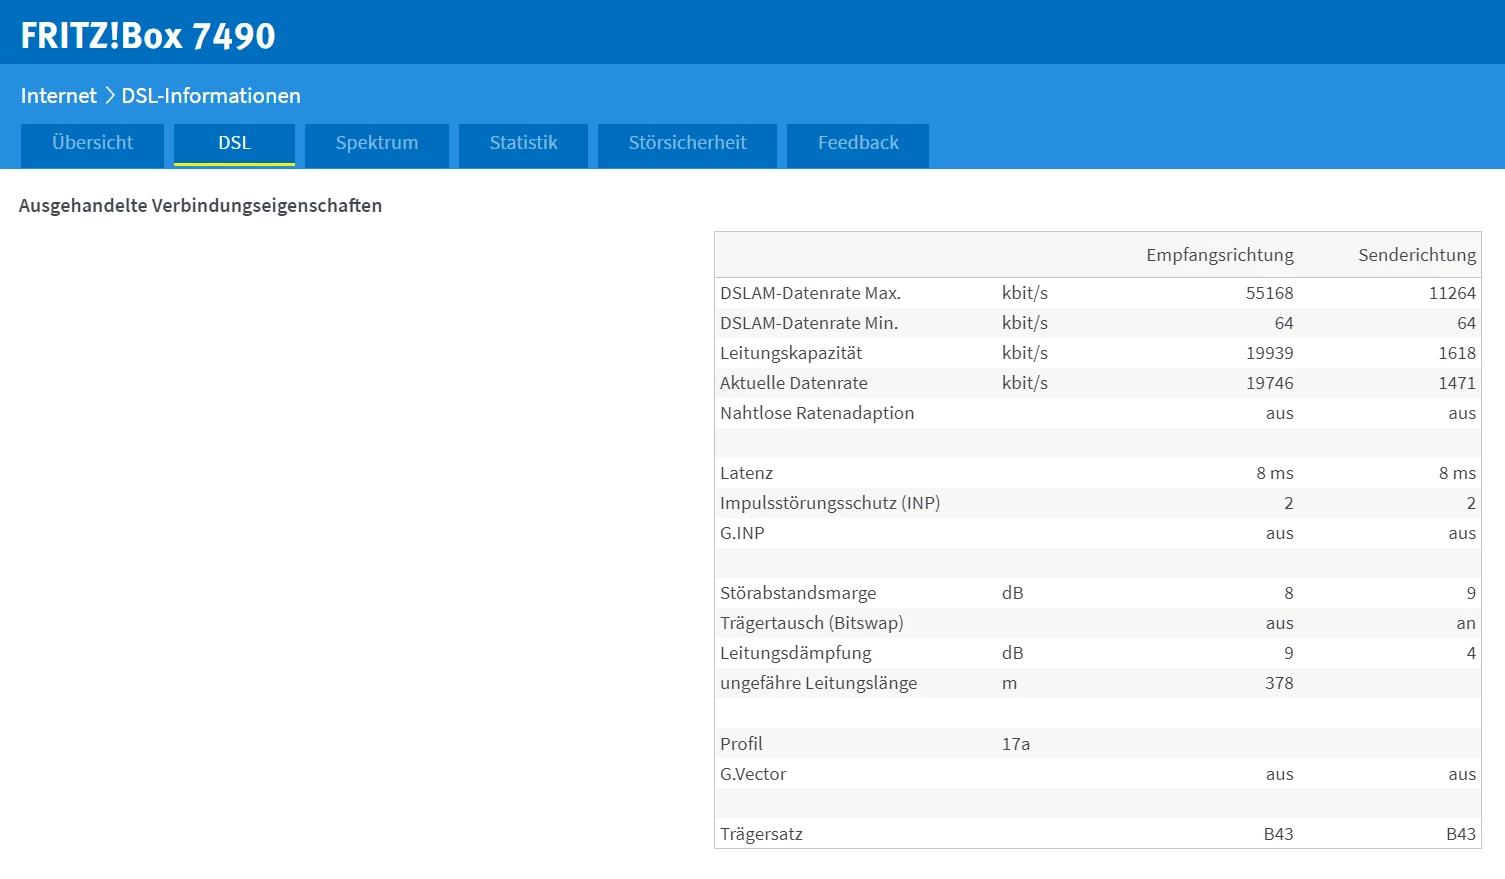
Task: Click the breadcrumb chevron after Internet
Action: point(110,96)
